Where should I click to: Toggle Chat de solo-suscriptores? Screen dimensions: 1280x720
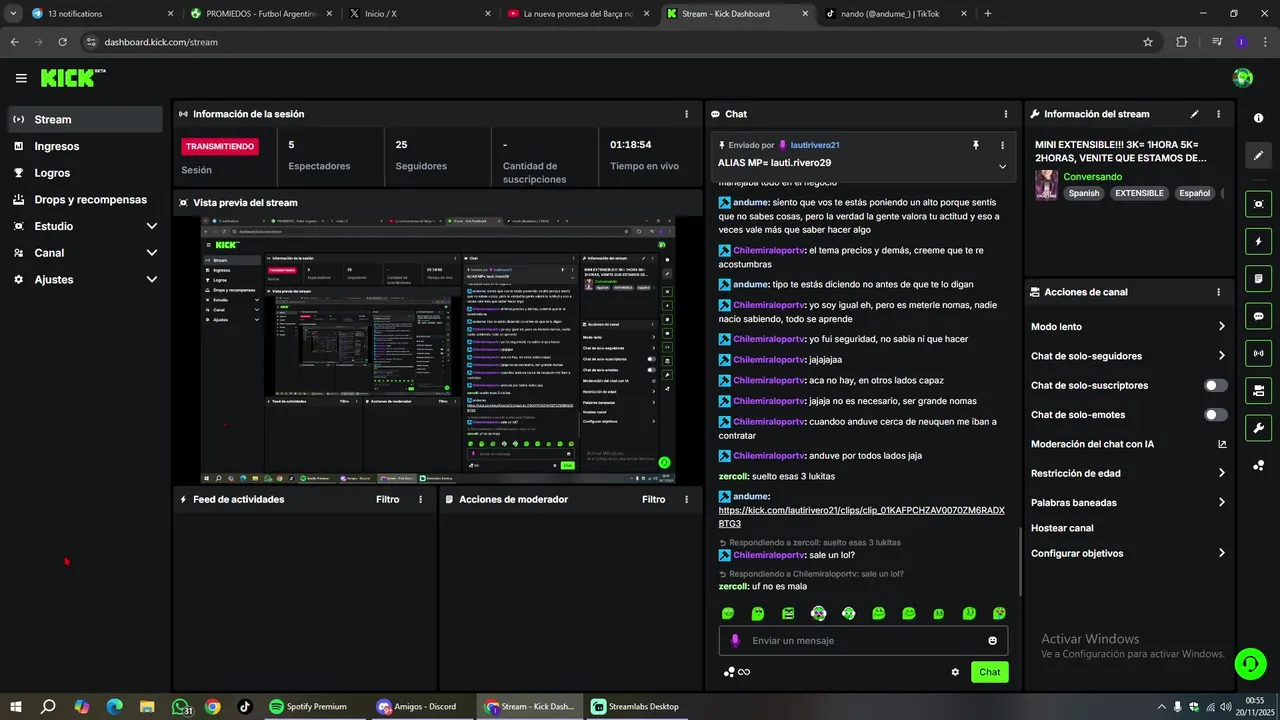[x=1215, y=385]
